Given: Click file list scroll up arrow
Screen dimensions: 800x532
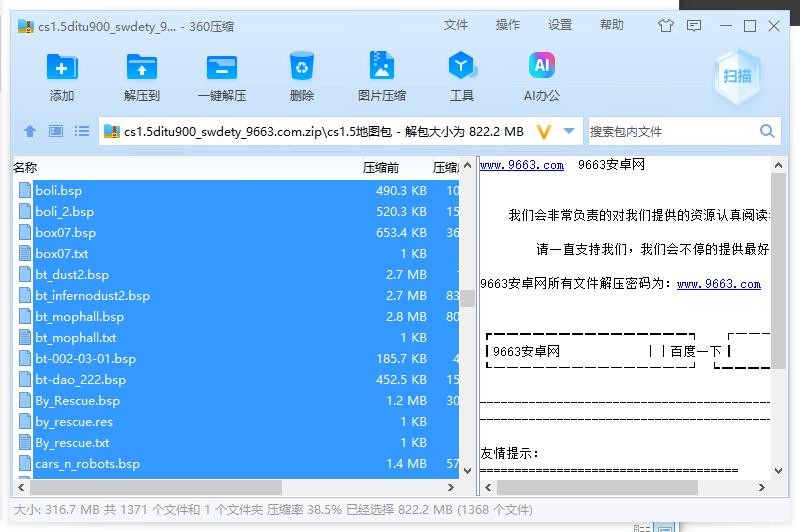Looking at the screenshot, I should coord(467,165).
